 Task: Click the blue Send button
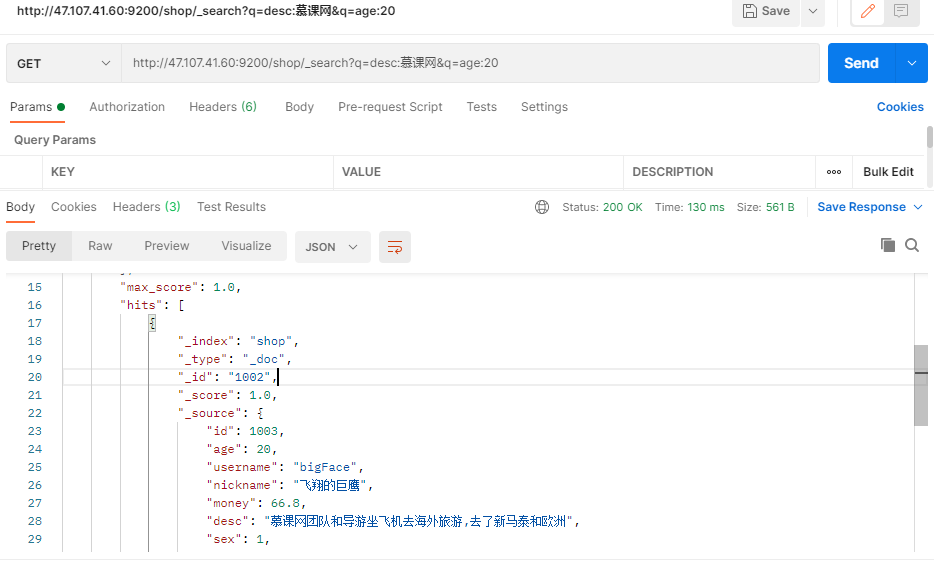tap(861, 63)
